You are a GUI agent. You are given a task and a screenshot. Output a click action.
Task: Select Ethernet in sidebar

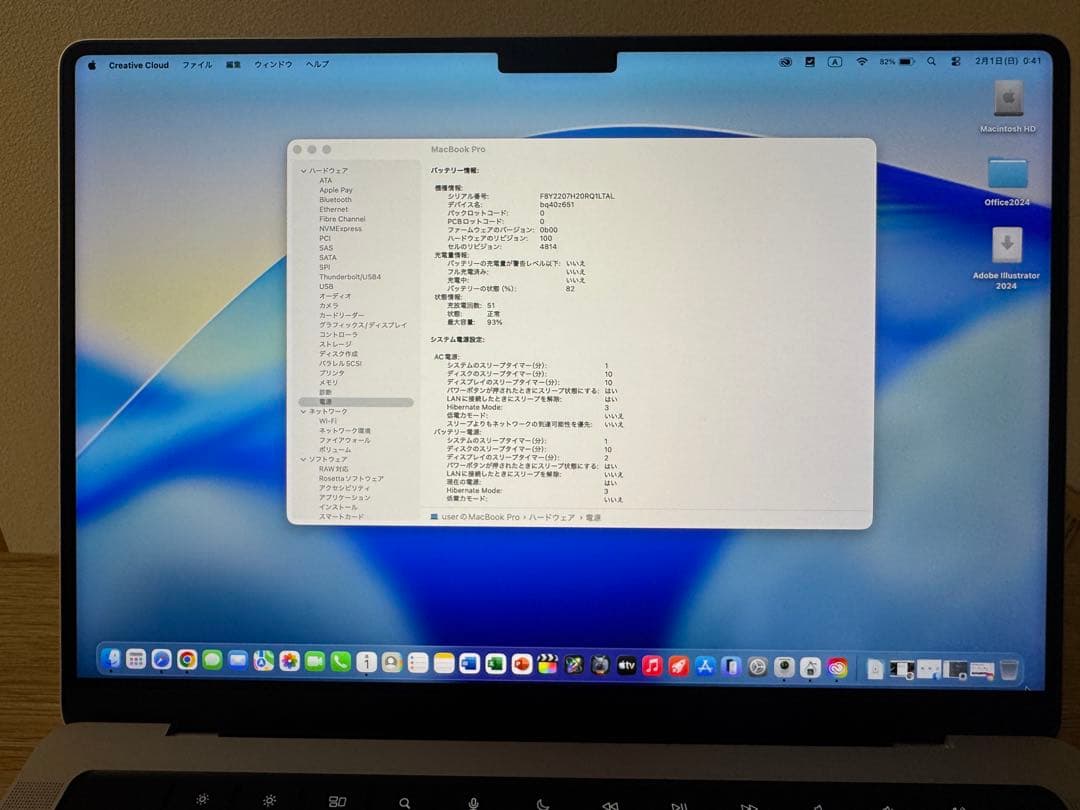(x=333, y=209)
